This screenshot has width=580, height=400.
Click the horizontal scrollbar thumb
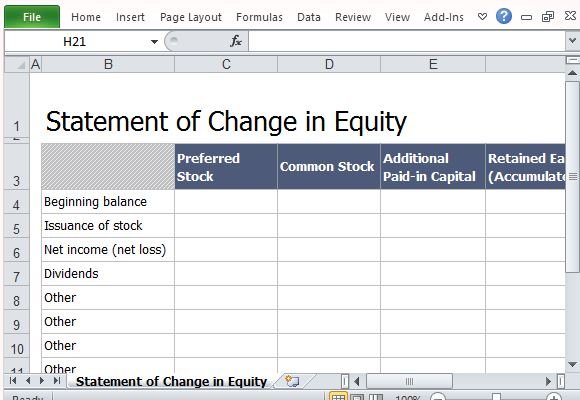[409, 381]
